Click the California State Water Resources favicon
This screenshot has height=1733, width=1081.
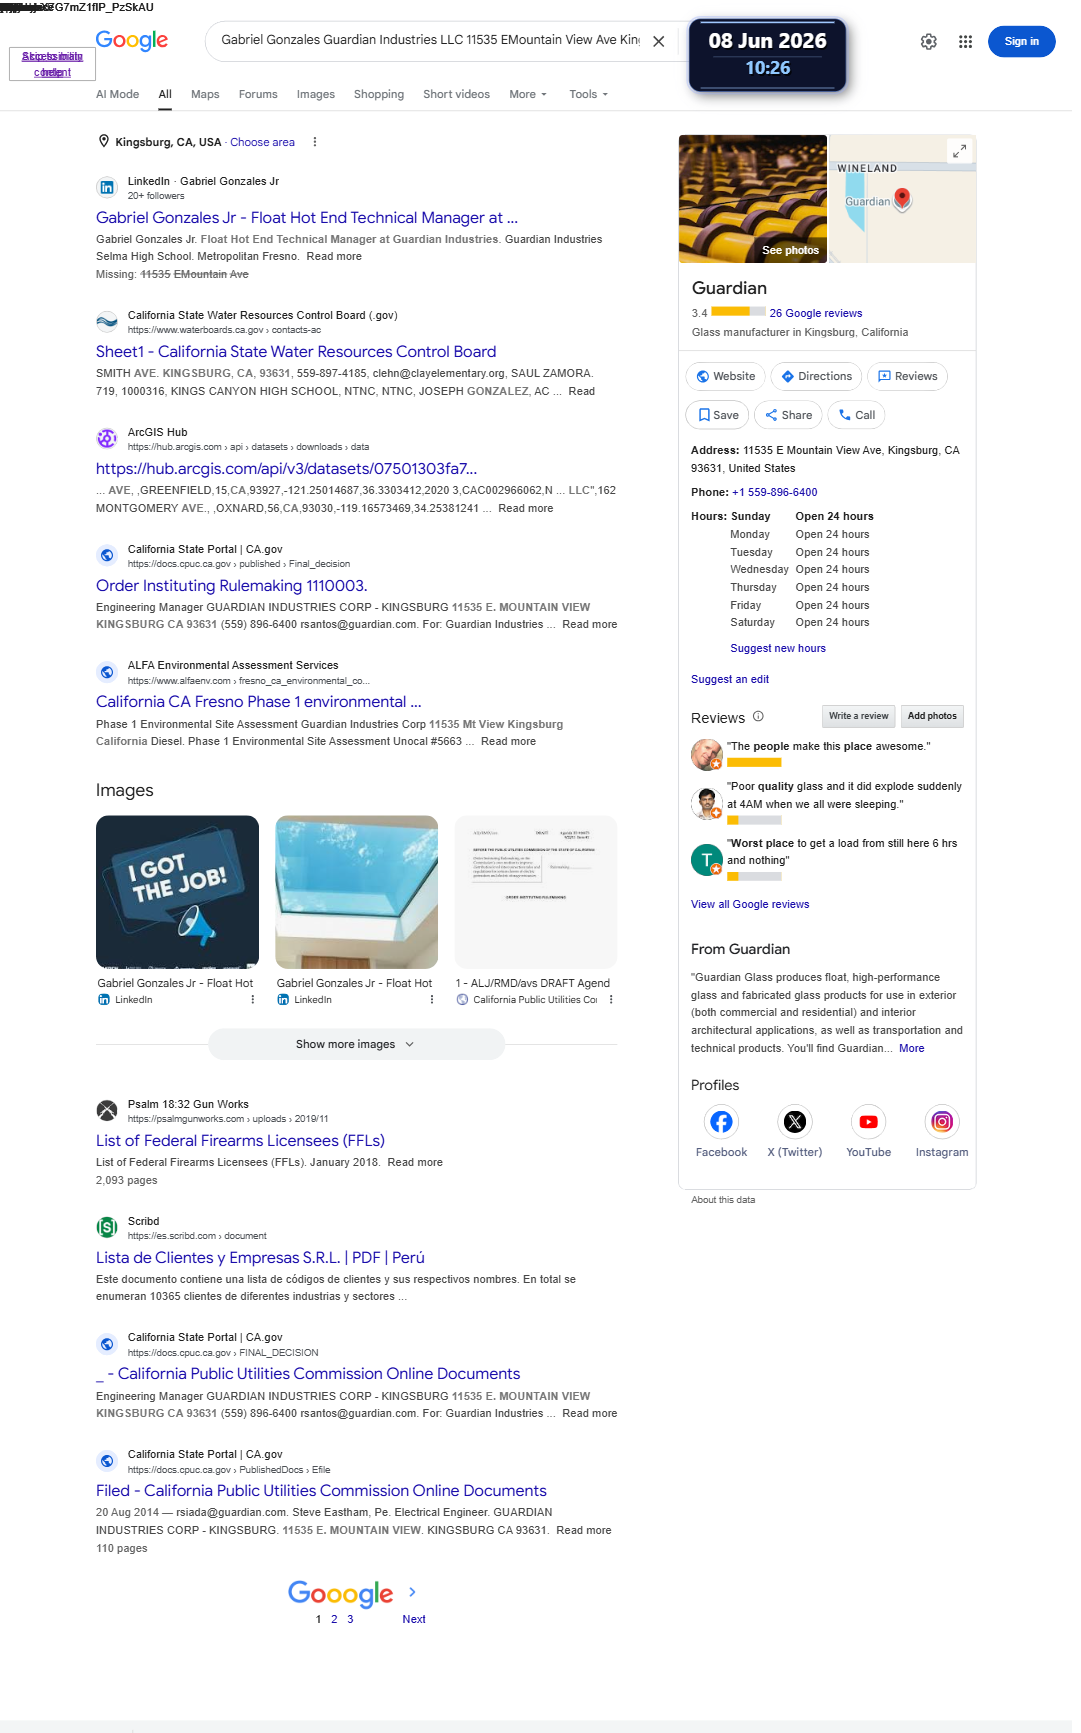coord(107,321)
